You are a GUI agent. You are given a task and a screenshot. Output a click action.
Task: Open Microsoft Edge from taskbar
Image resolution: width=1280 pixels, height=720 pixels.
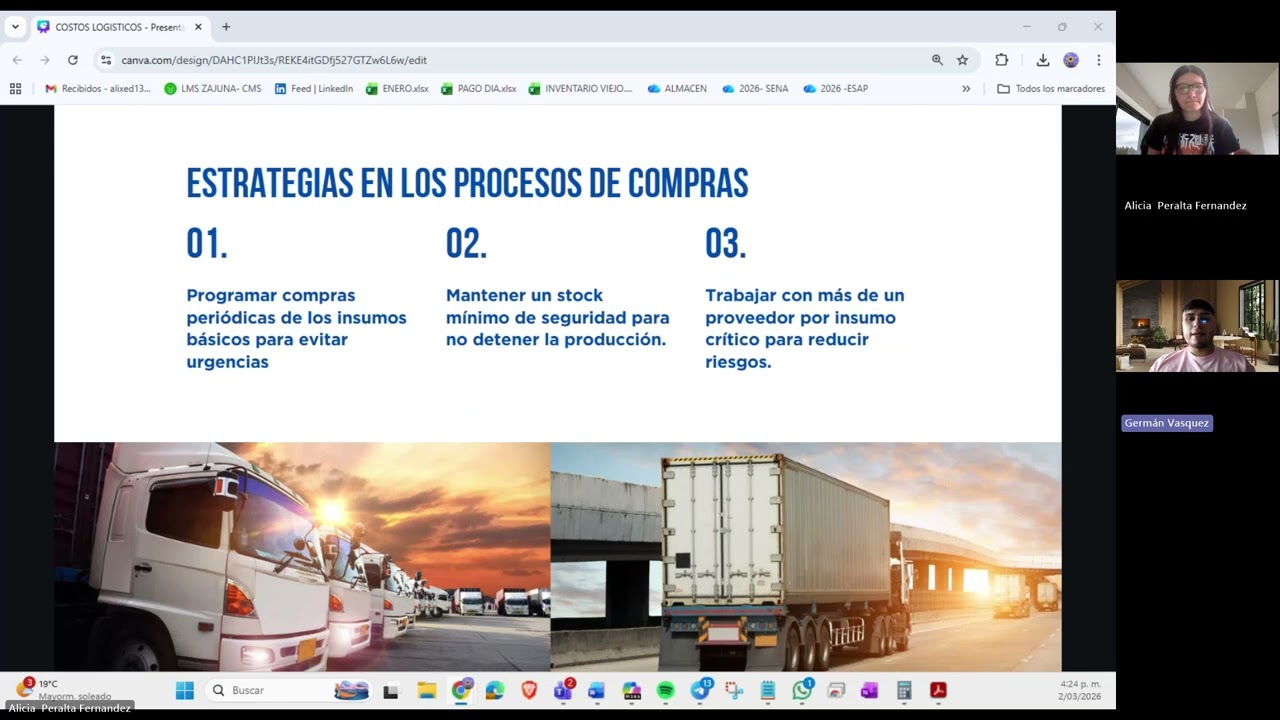click(495, 690)
